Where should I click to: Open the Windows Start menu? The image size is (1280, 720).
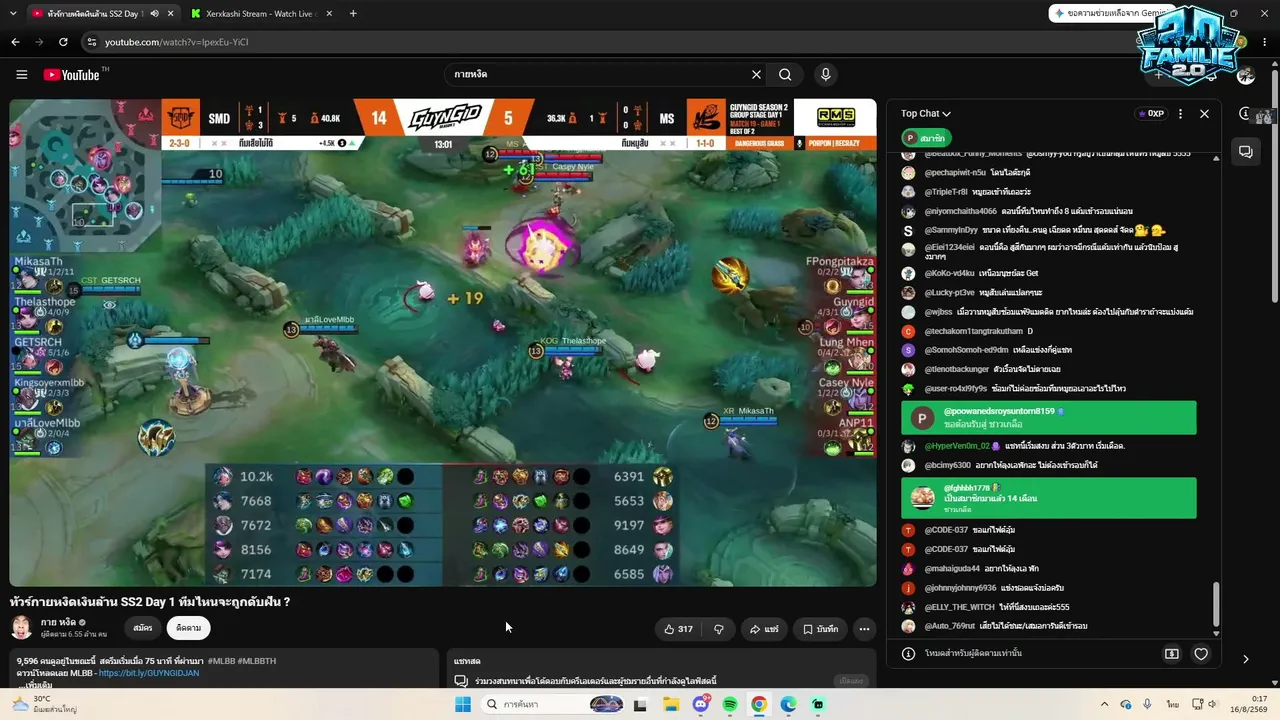pos(462,704)
